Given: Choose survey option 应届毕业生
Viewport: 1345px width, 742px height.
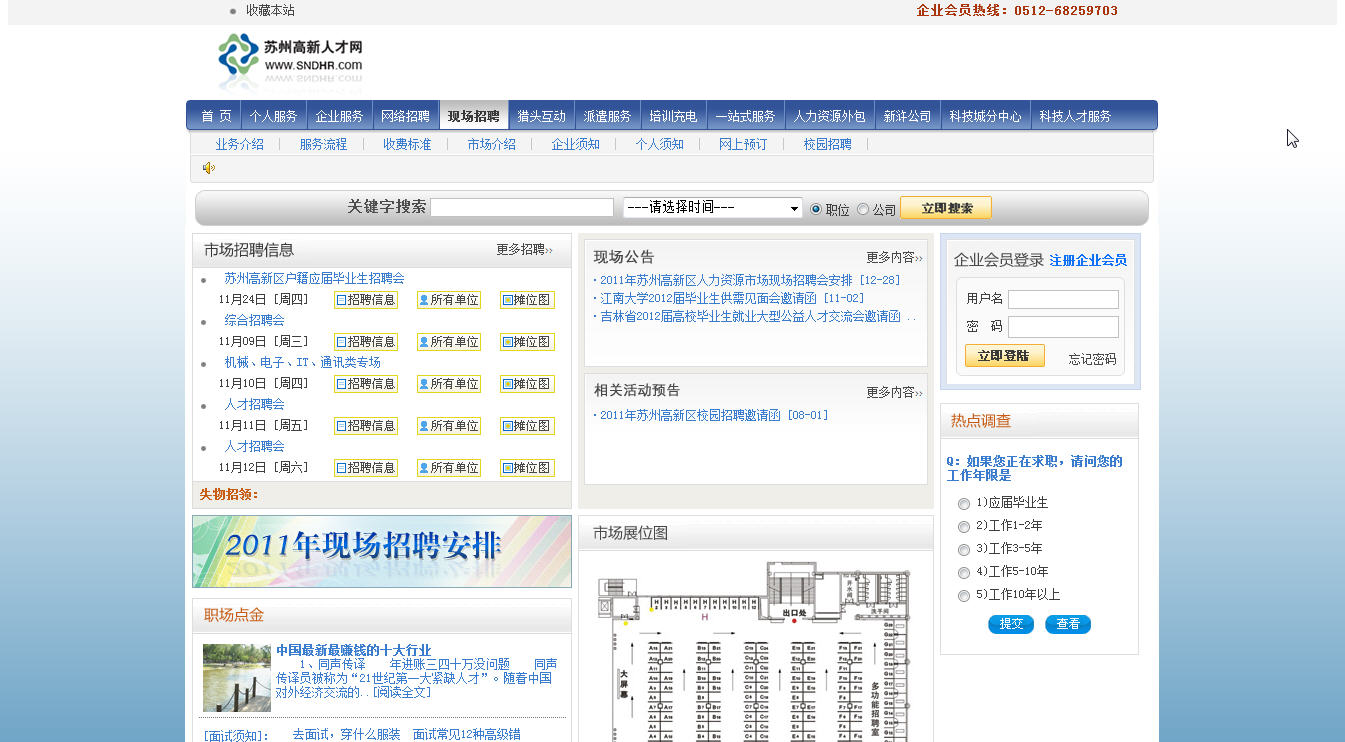Looking at the screenshot, I should [x=964, y=504].
